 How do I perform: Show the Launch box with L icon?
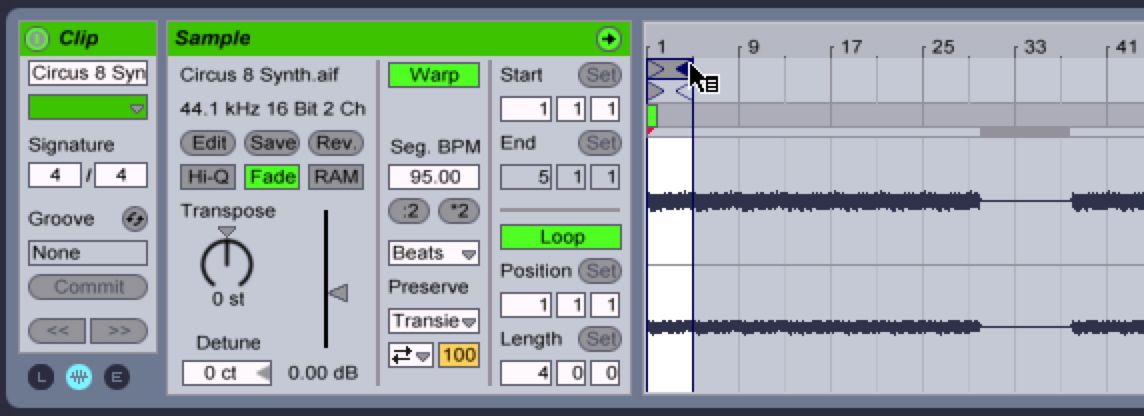point(42,377)
